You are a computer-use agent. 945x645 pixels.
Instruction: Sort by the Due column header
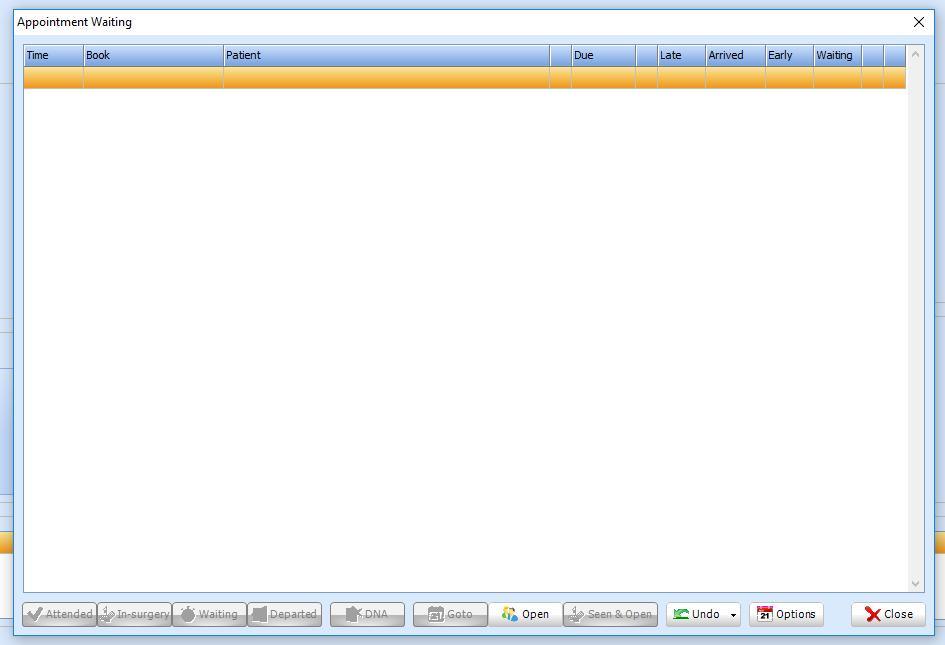click(x=603, y=55)
